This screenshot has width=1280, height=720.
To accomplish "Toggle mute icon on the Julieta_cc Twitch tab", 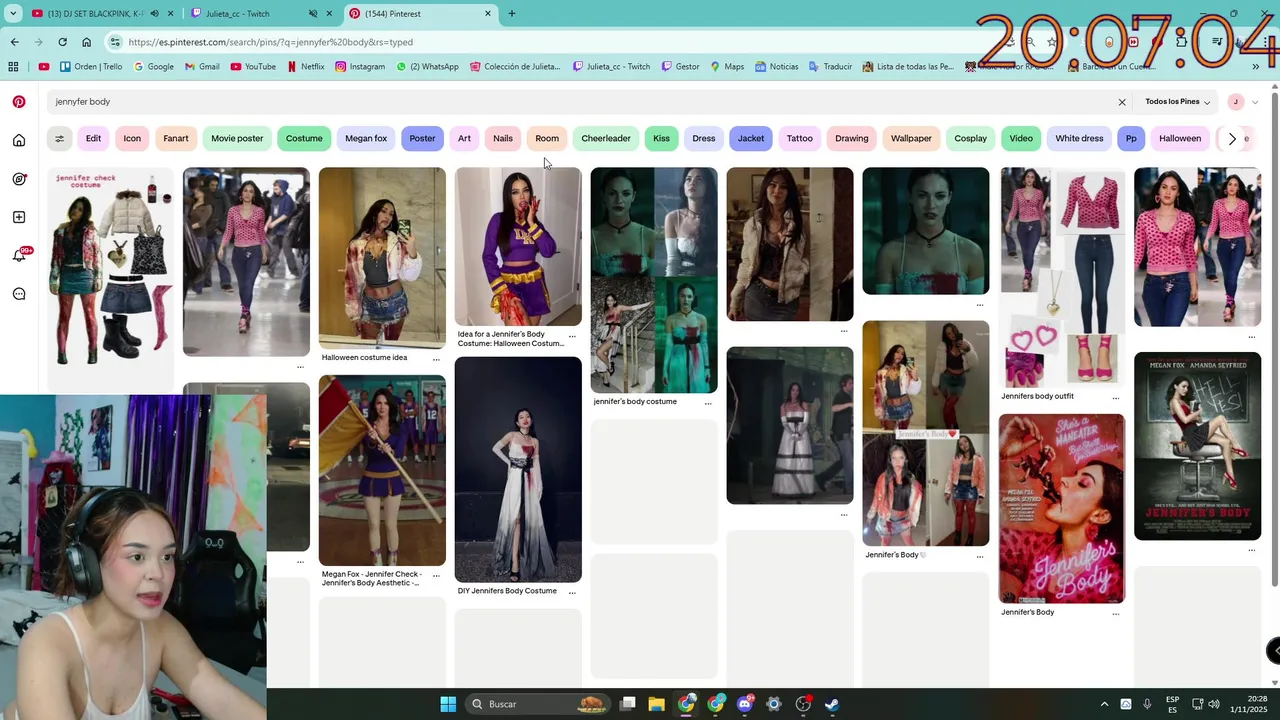I will [x=313, y=14].
